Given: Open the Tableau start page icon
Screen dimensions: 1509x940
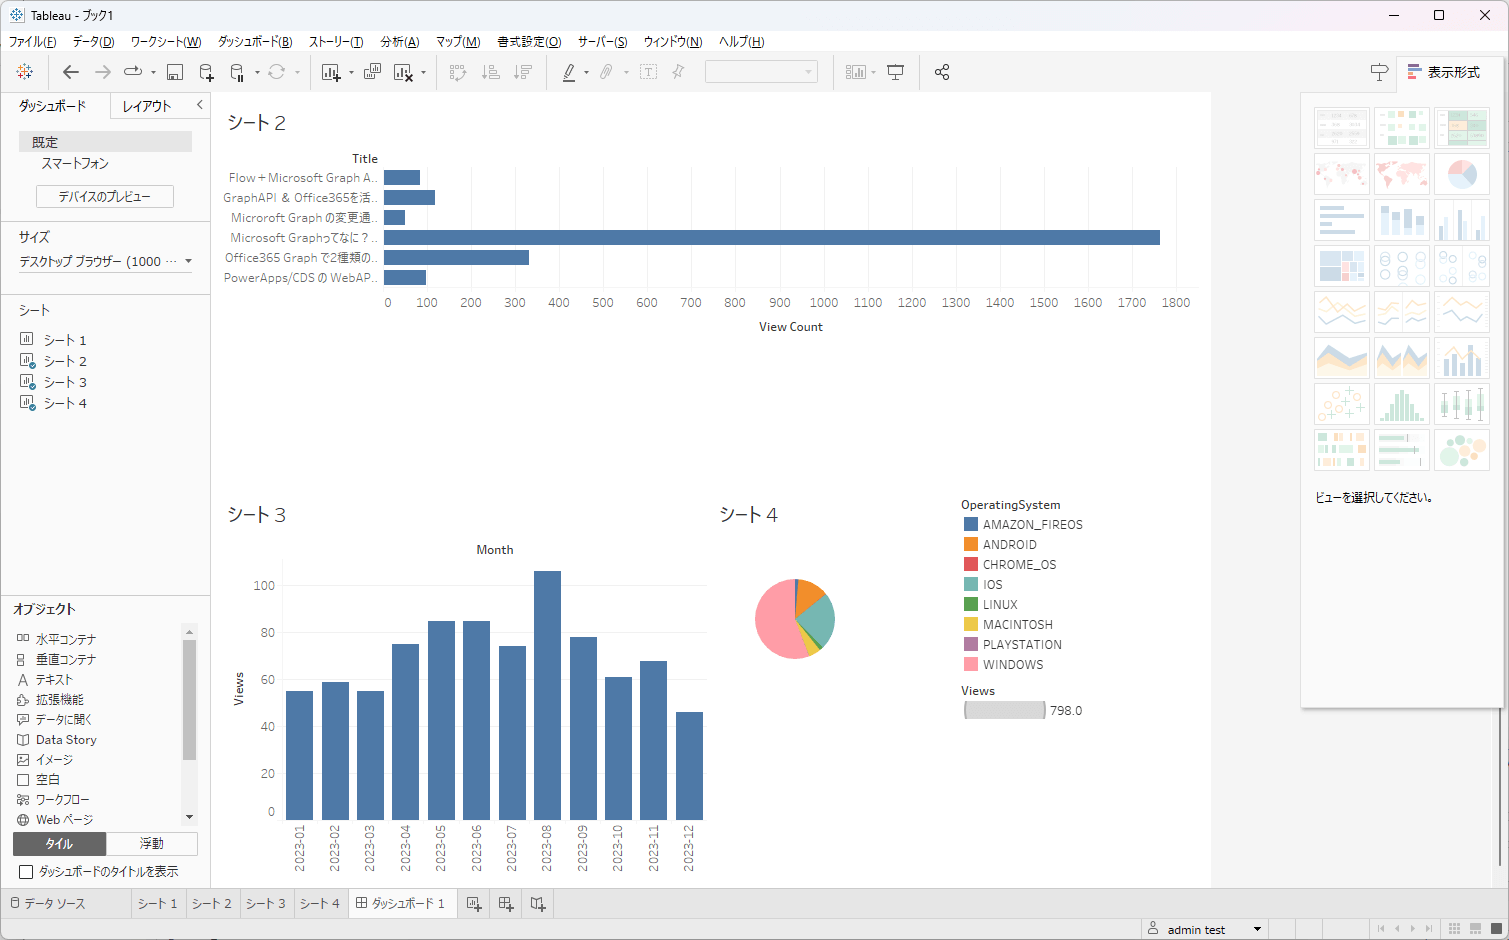Looking at the screenshot, I should [x=24, y=71].
